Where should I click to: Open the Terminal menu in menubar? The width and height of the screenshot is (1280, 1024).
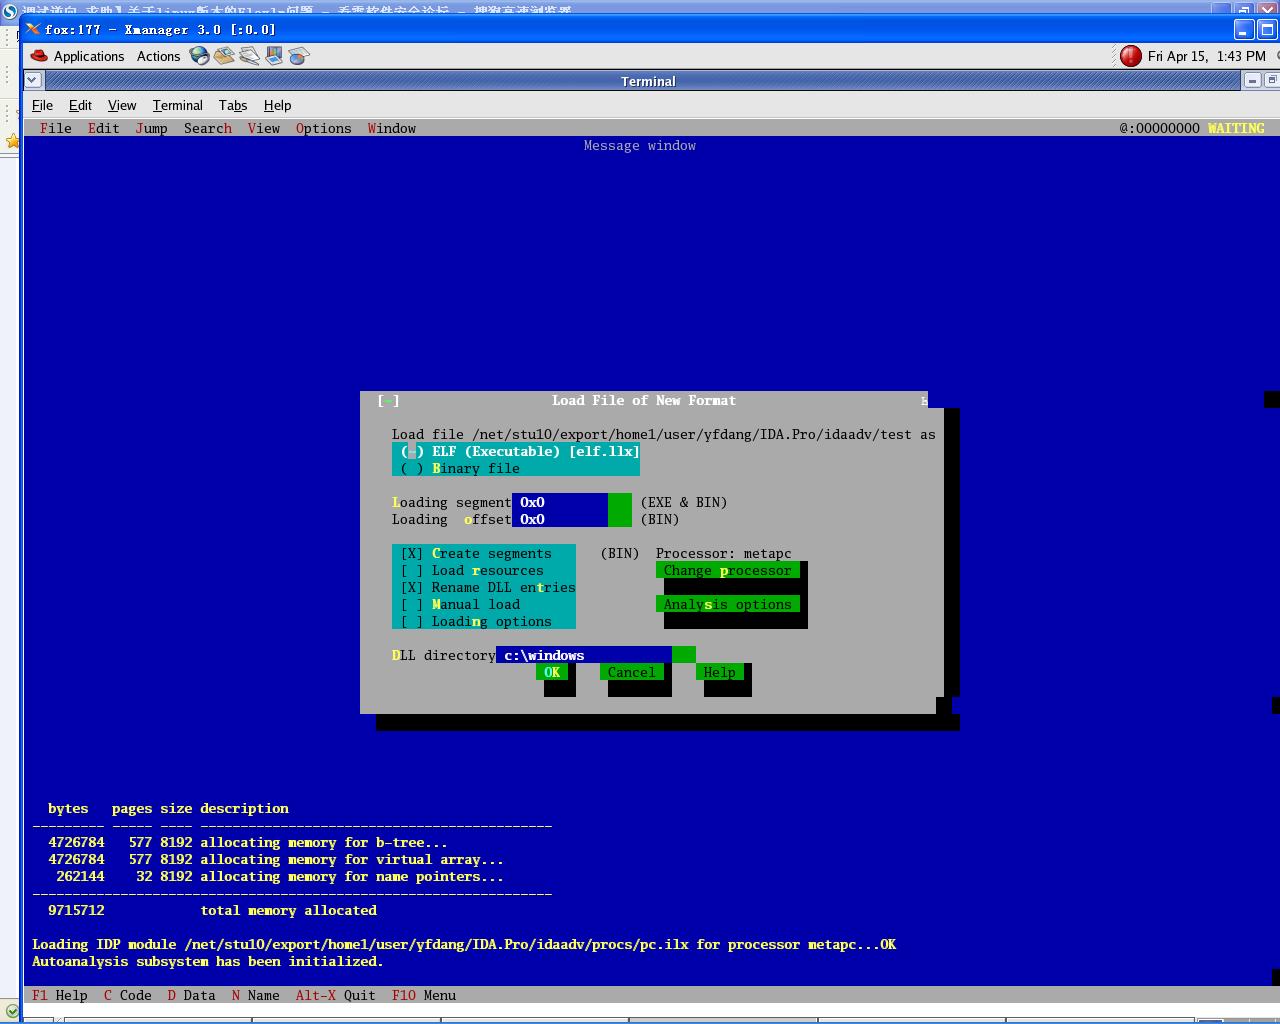tap(178, 105)
